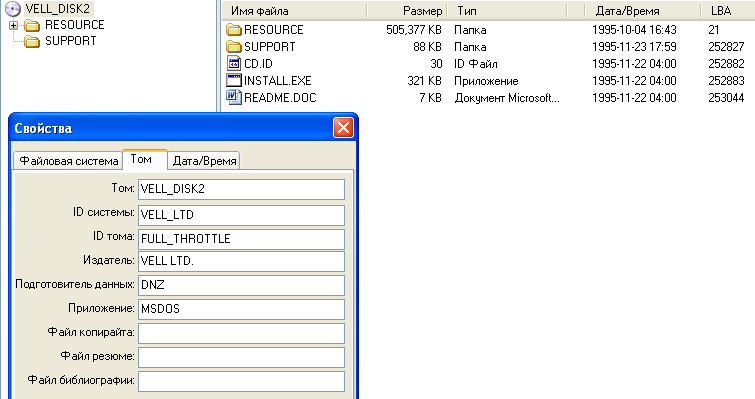
Task: Click the CD.ID file icon
Action: click(x=234, y=64)
